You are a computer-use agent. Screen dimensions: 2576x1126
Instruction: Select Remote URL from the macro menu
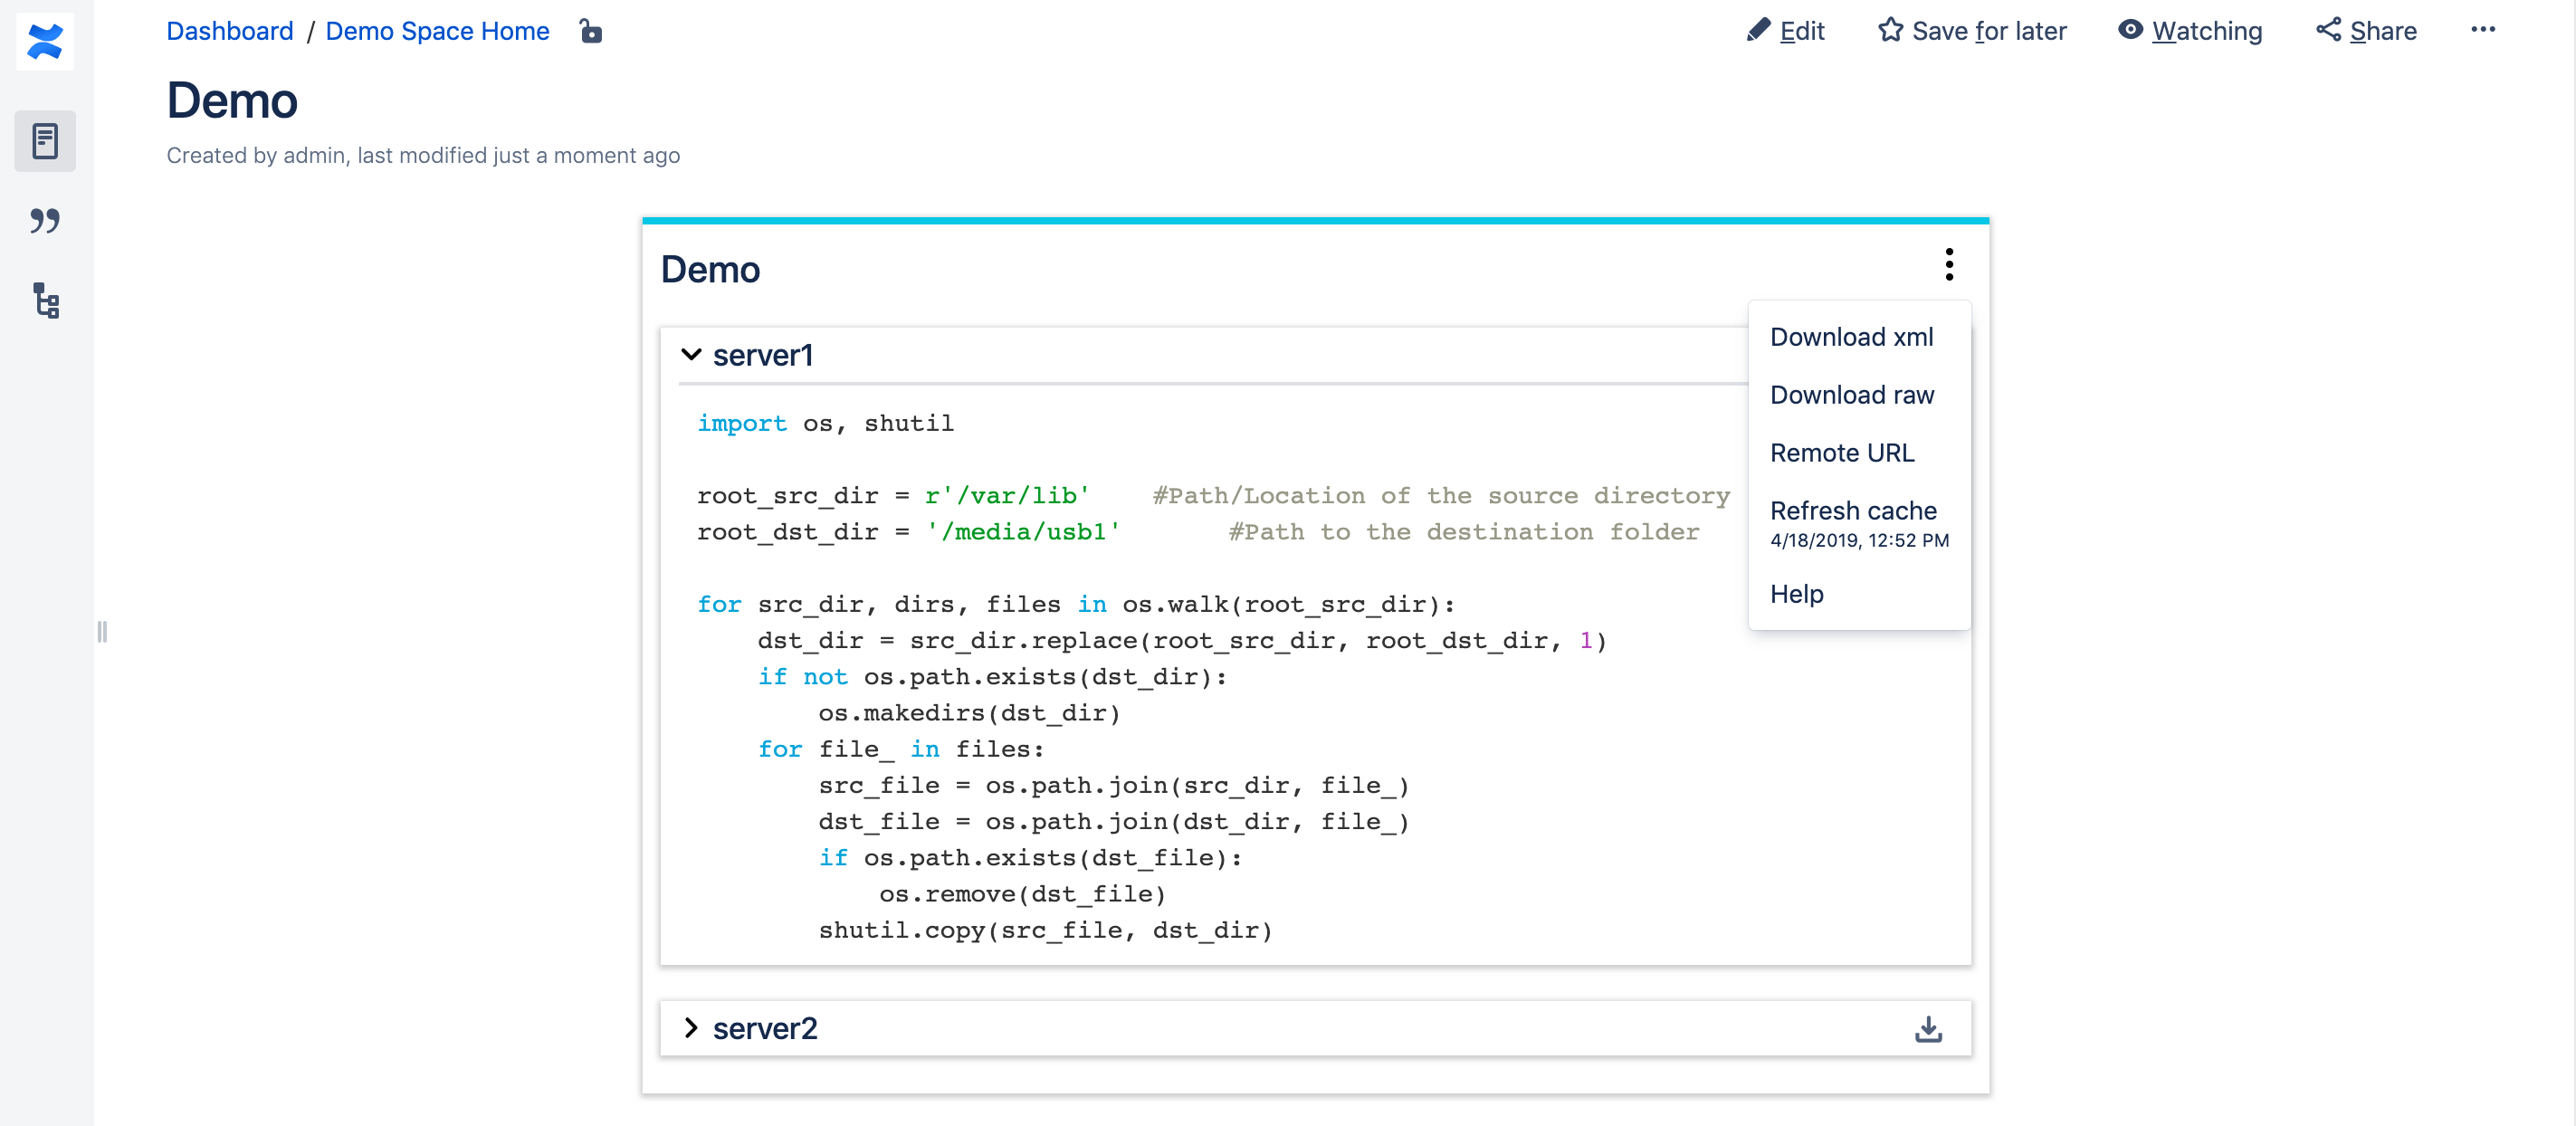1842,452
